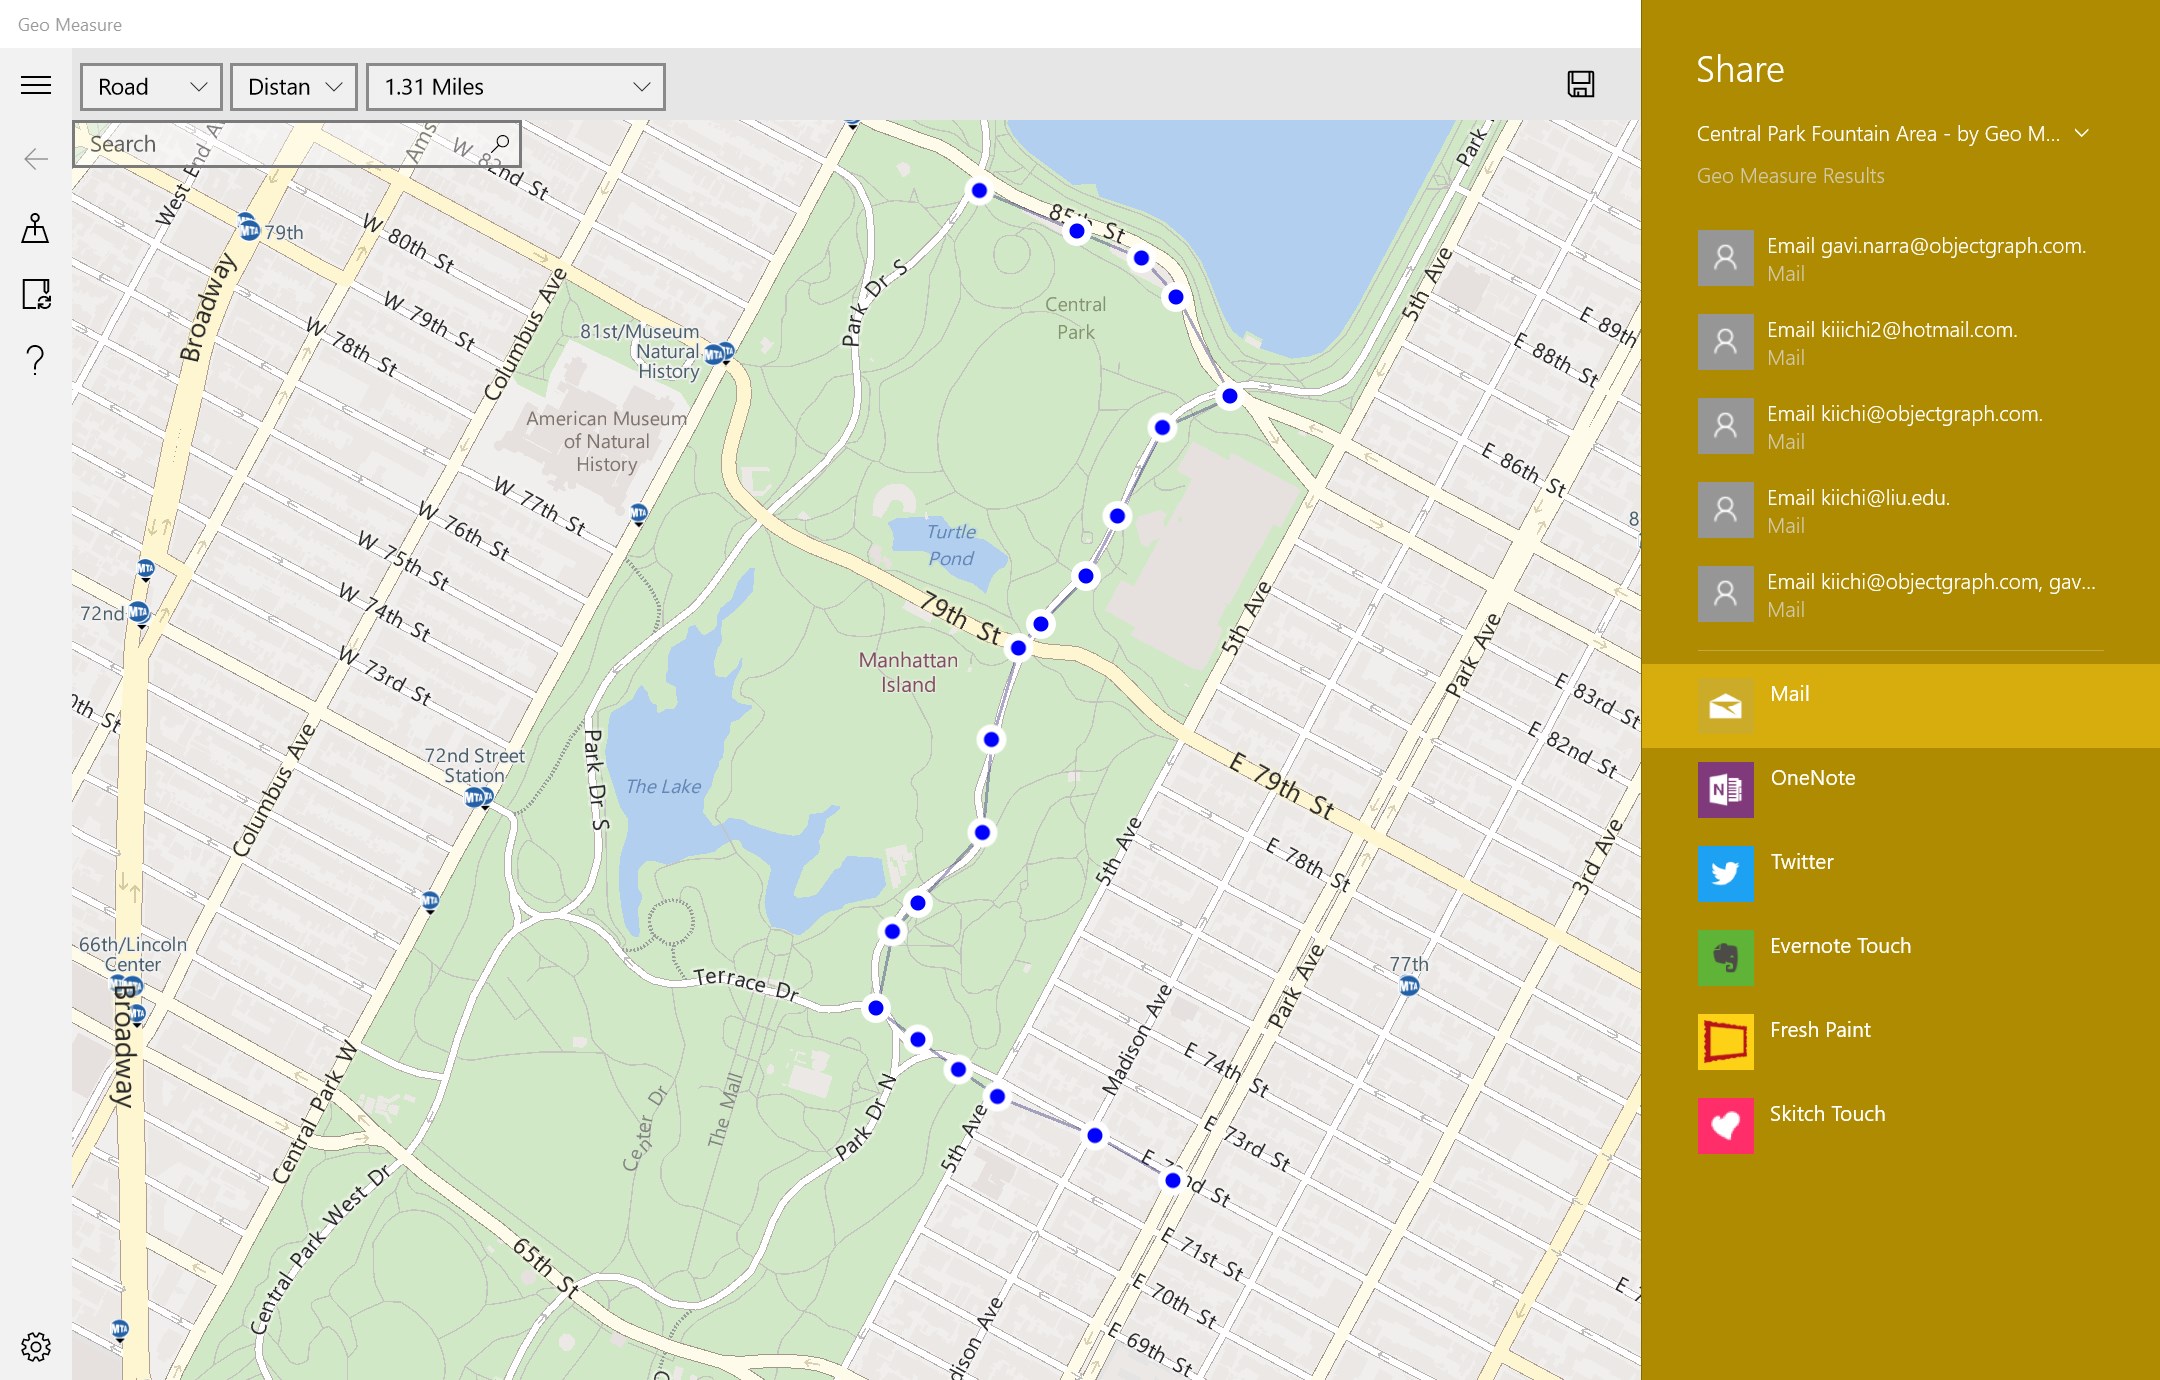Open the settings gear icon
The width and height of the screenshot is (2160, 1380).
coord(36,1346)
